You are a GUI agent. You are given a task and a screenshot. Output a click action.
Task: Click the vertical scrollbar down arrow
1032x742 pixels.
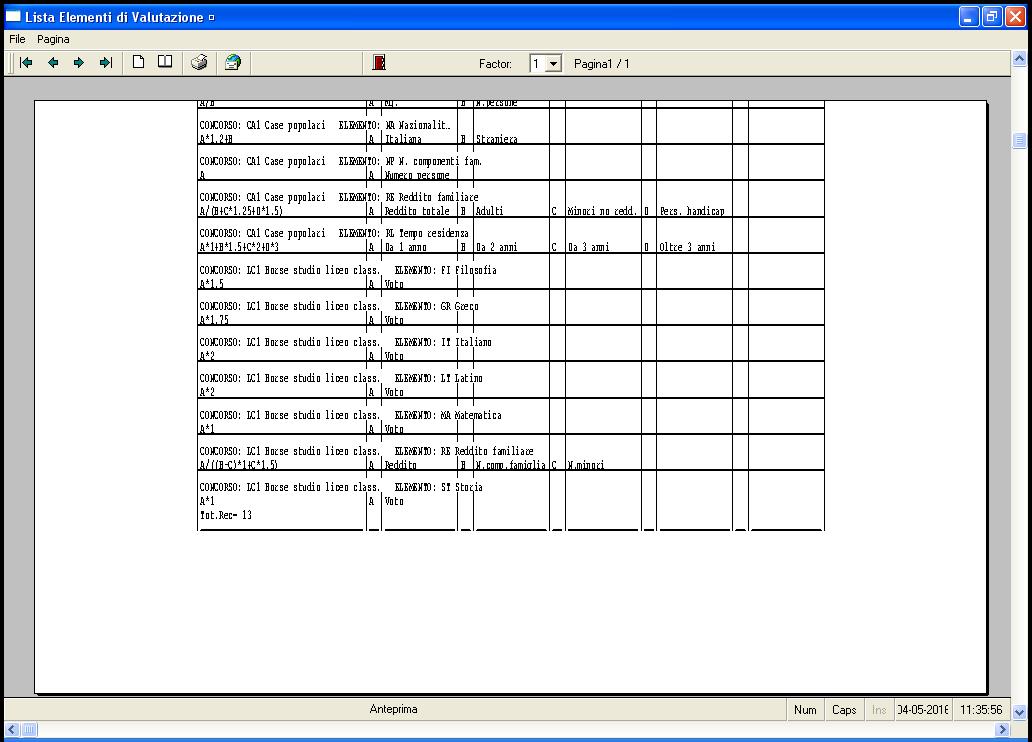1019,712
